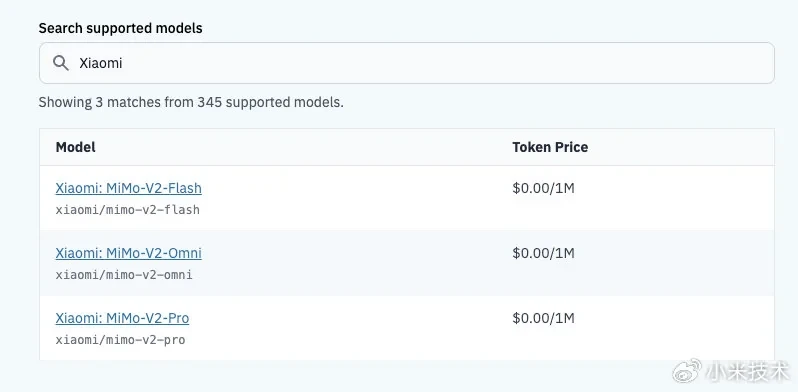This screenshot has width=798, height=392.
Task: Click the MiMo-V2-Flash token price value
Action: coord(543,188)
